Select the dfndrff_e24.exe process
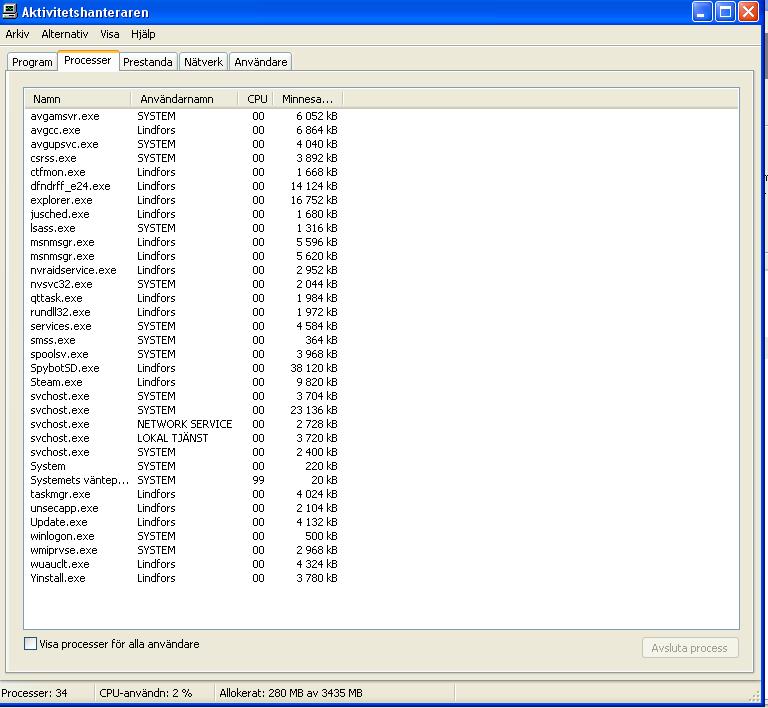This screenshot has height=708, width=768. point(184,186)
